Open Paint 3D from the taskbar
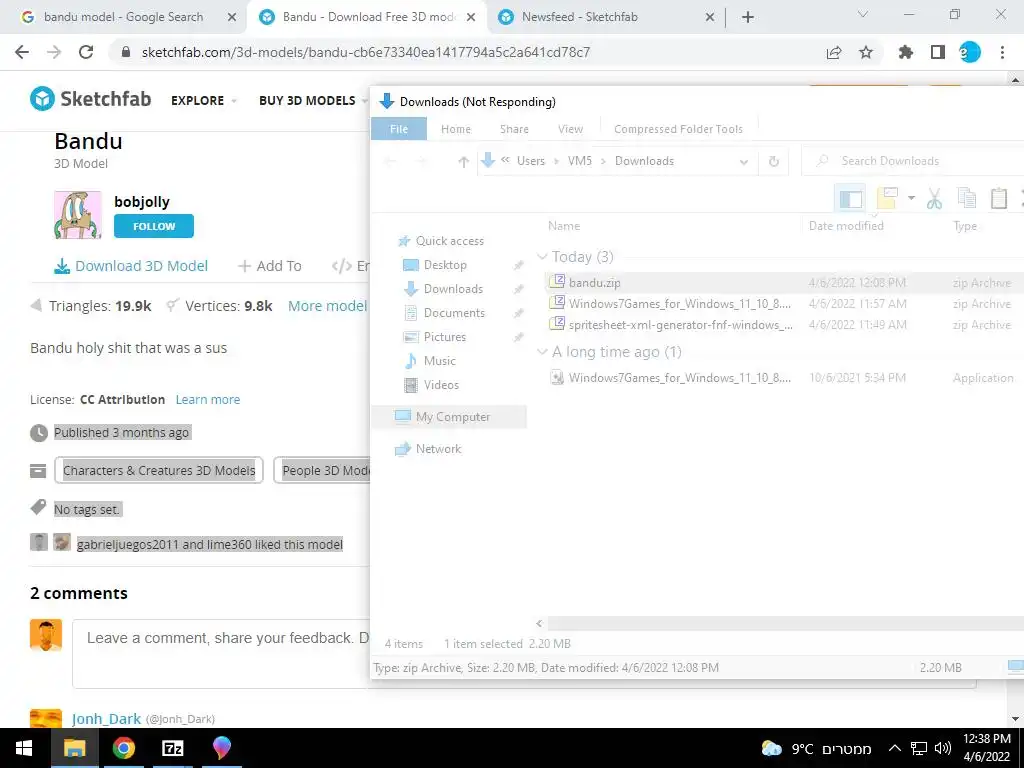Image resolution: width=1024 pixels, height=768 pixels. click(x=221, y=748)
